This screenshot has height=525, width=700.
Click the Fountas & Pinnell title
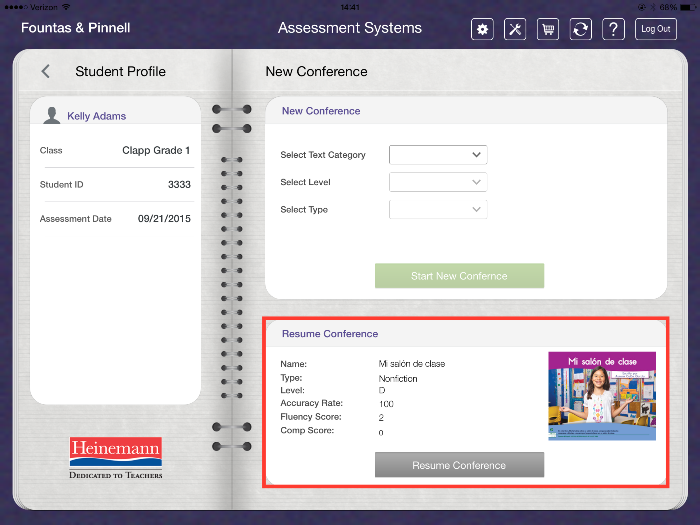click(76, 28)
